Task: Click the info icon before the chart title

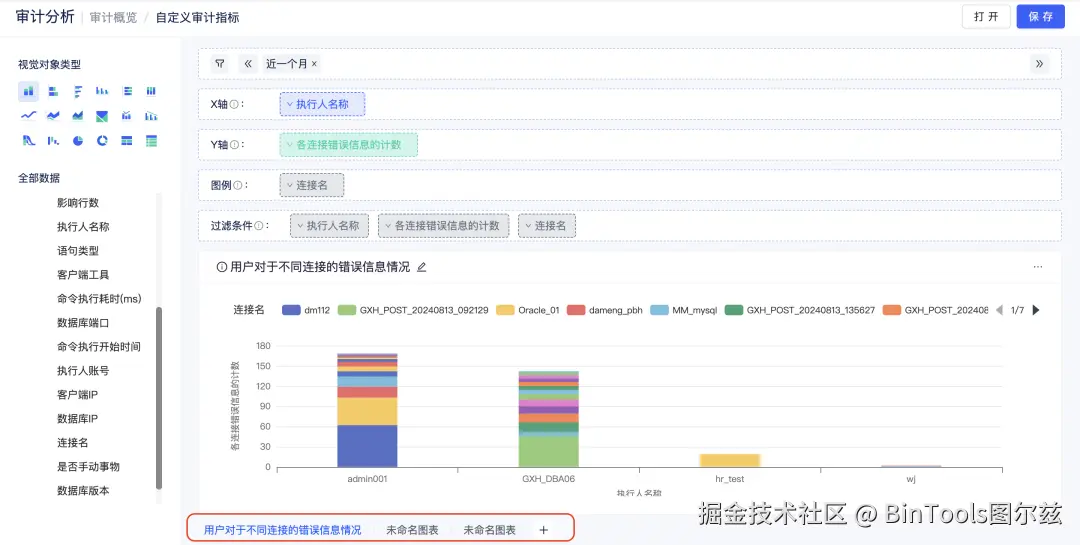Action: point(222,267)
